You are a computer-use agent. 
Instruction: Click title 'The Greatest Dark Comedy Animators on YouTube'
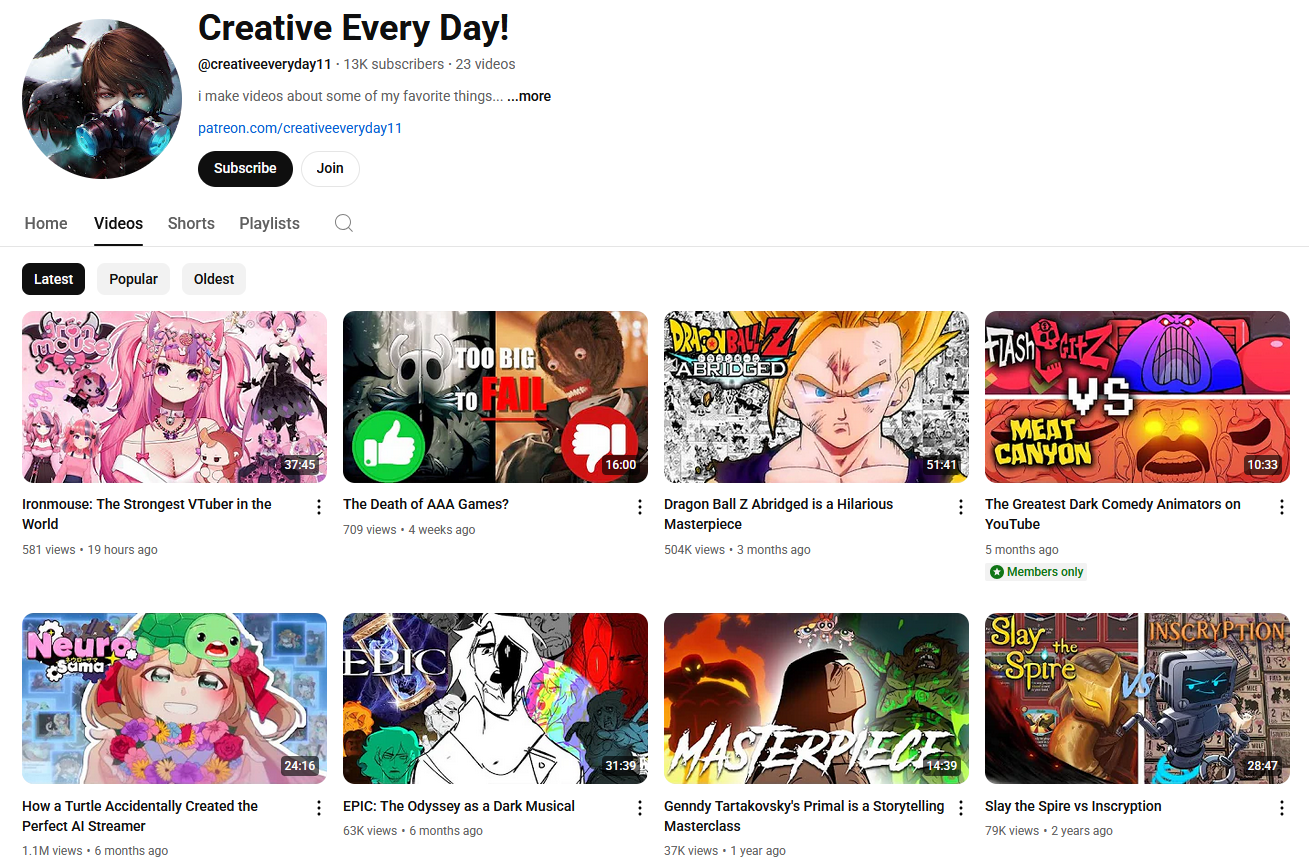pos(1113,514)
